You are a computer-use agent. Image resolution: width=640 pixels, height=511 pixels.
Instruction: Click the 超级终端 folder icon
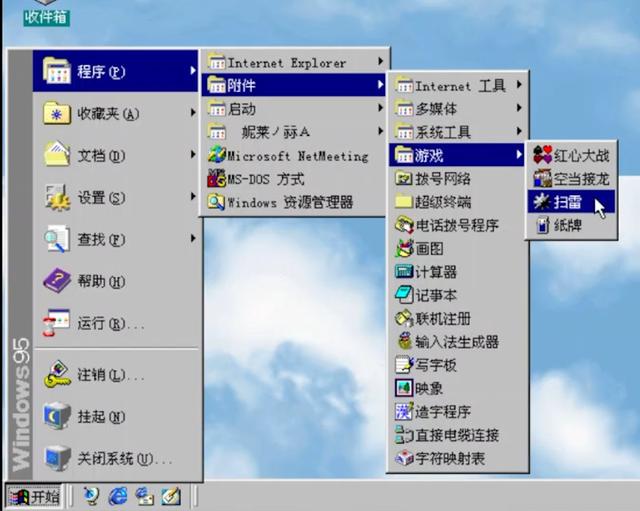[x=404, y=201]
